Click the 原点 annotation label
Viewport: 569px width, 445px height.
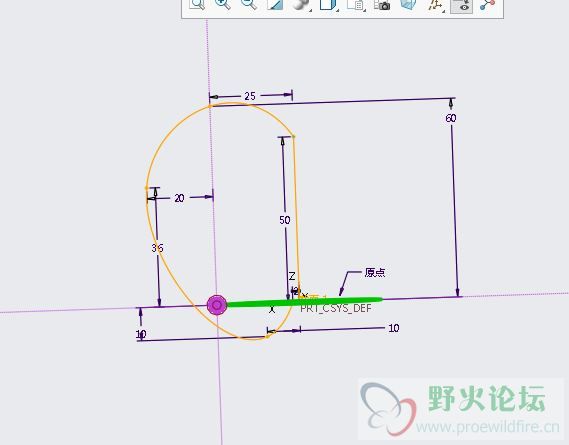click(x=375, y=273)
